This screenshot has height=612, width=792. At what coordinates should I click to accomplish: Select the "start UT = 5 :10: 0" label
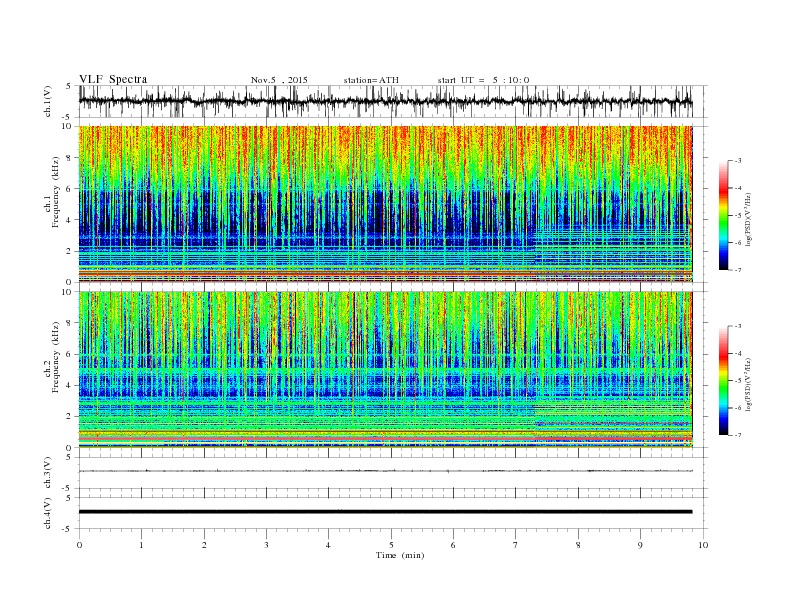pyautogui.click(x=483, y=80)
